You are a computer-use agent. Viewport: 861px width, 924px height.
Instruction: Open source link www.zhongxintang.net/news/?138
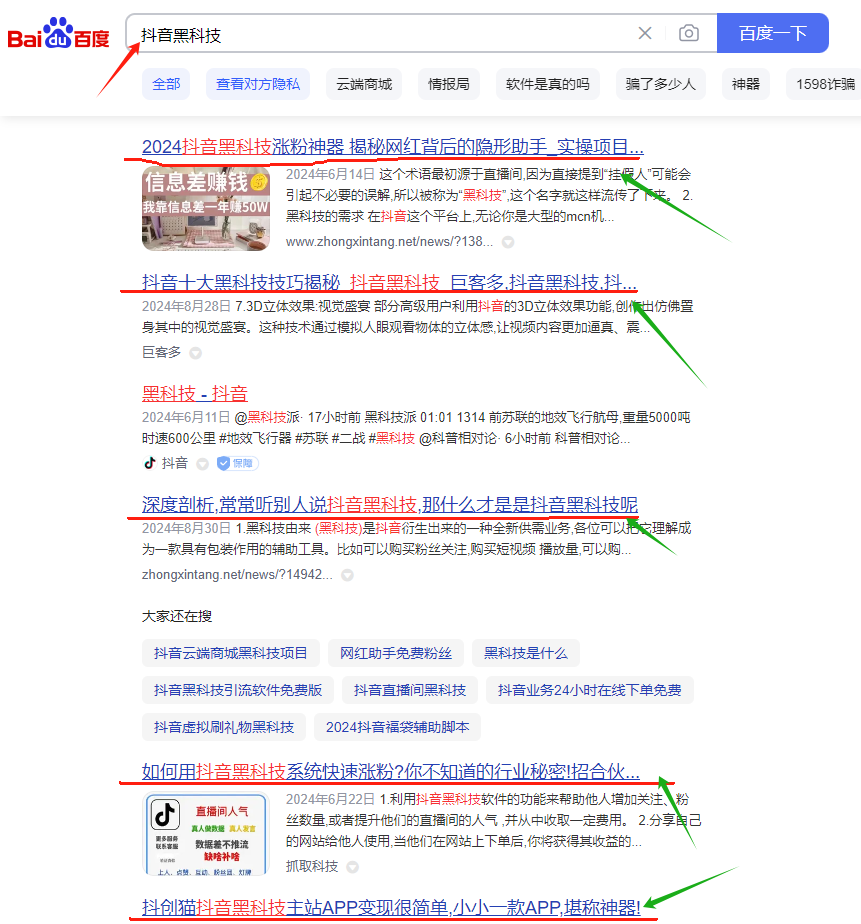[389, 242]
